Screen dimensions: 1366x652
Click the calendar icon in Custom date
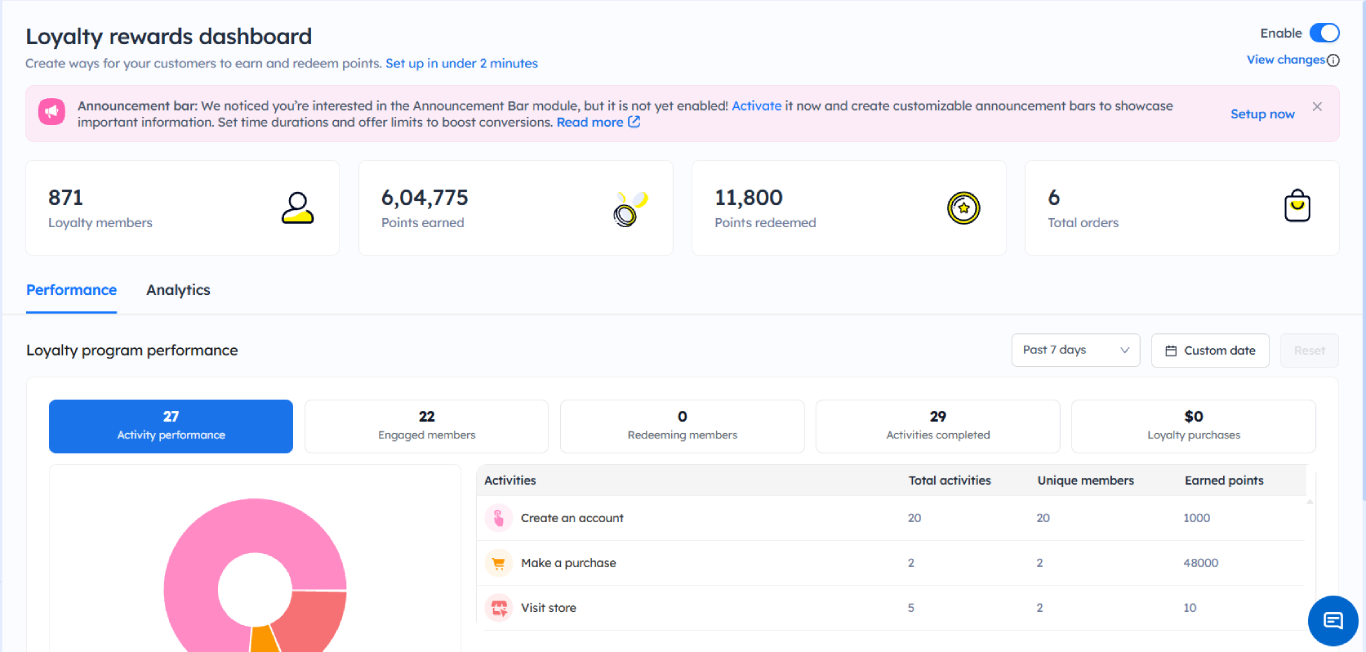(x=1171, y=351)
